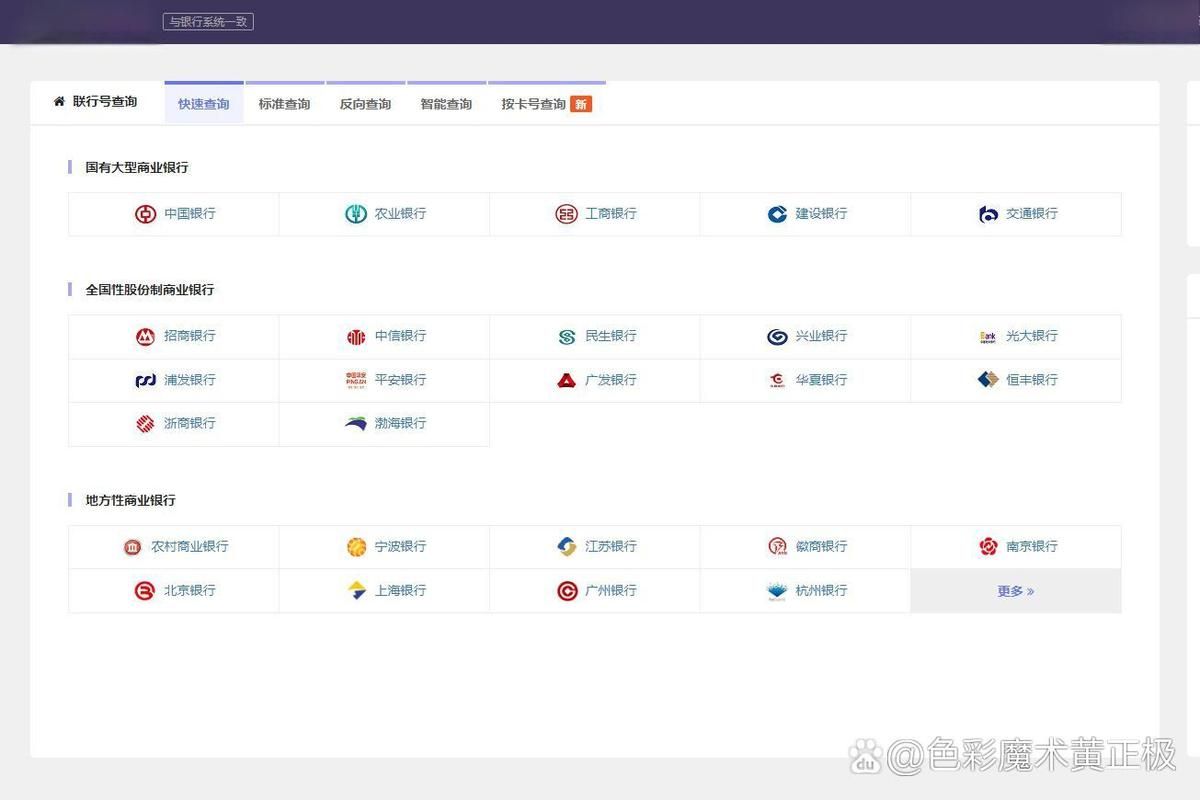Click the 建设银行 logo icon
Screen dimensions: 1200x800
(777, 214)
